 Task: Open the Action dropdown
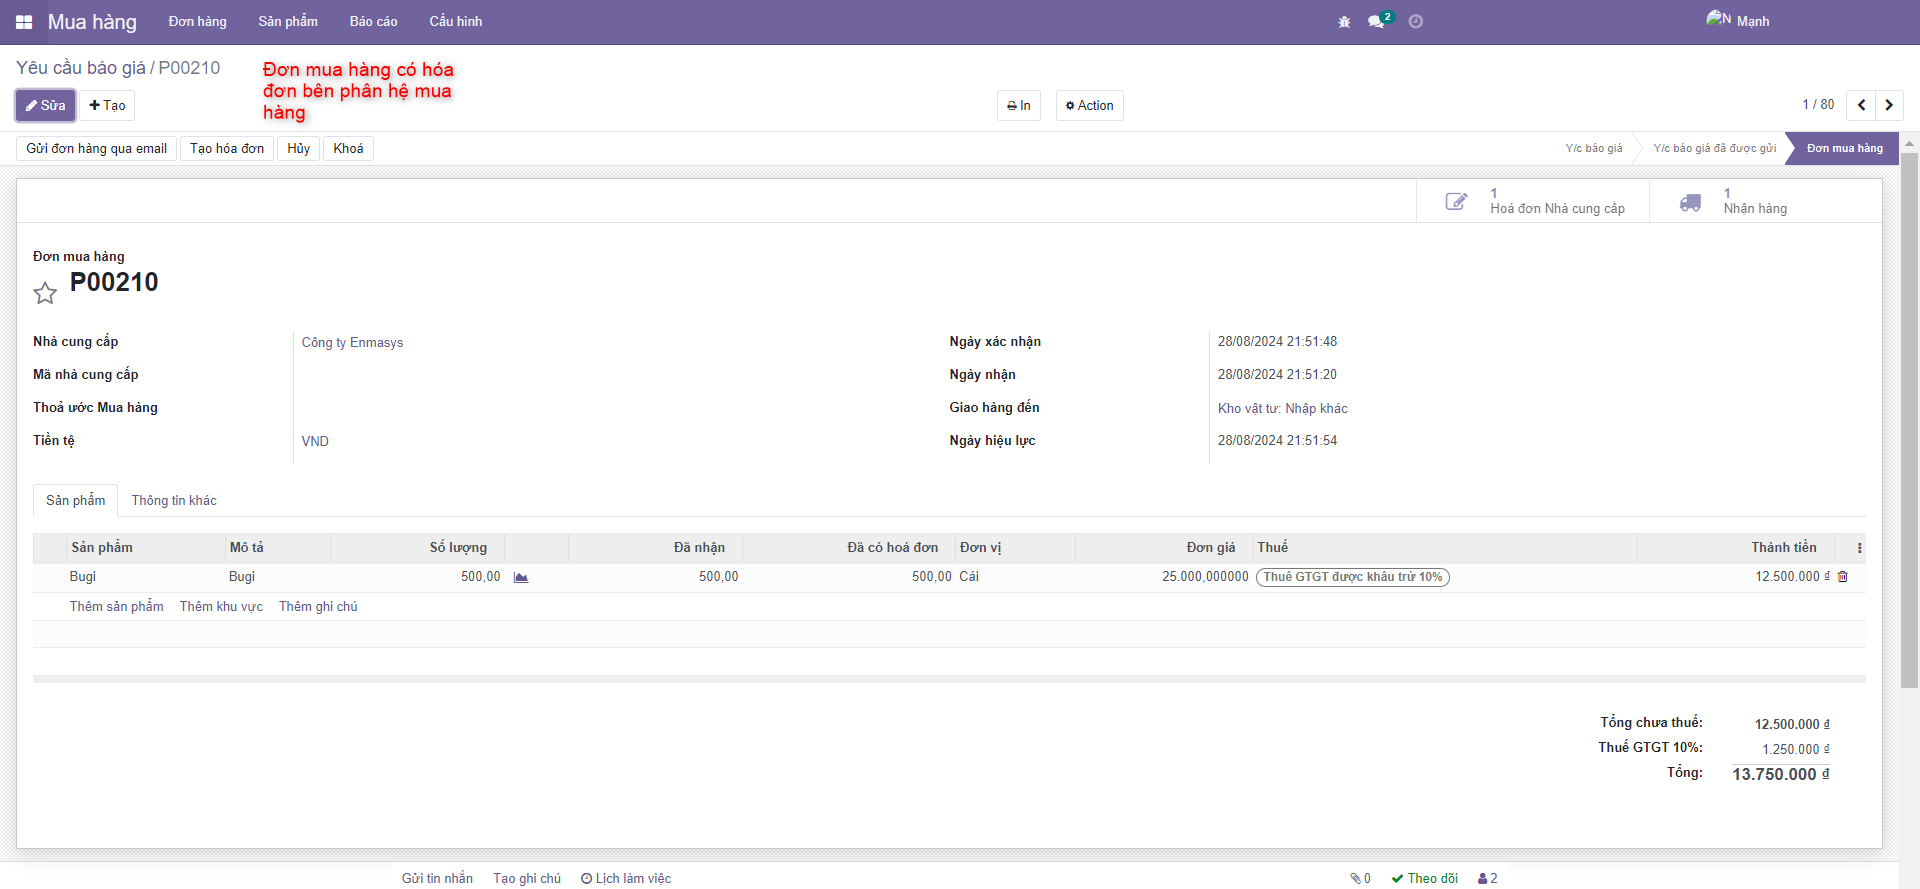(1089, 106)
